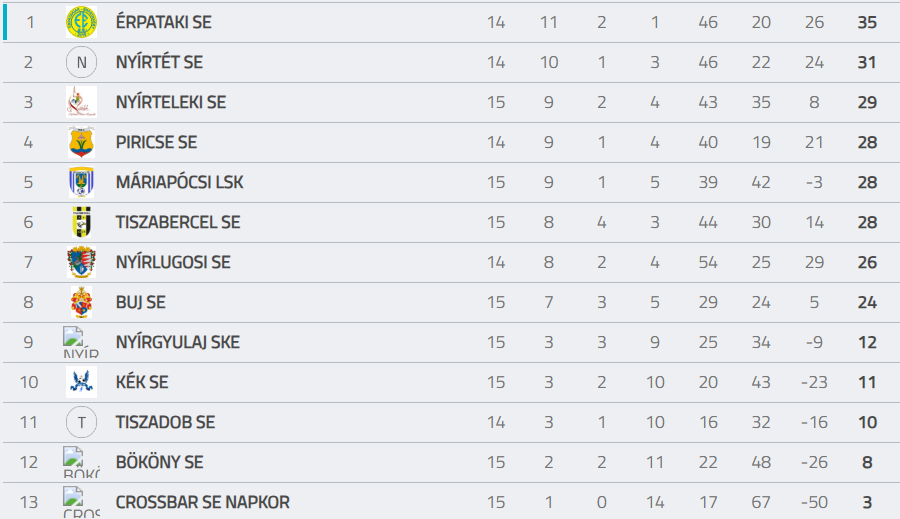The width and height of the screenshot is (900, 519).
Task: Click the Tiszadob SE circular T logo
Action: 82,422
